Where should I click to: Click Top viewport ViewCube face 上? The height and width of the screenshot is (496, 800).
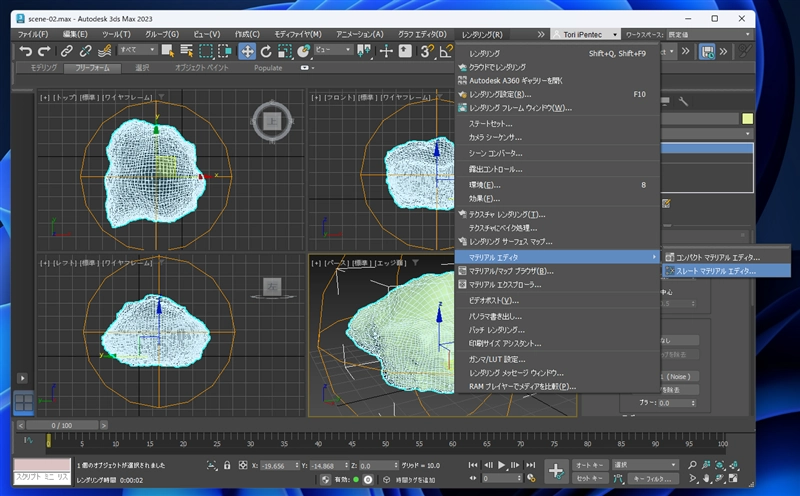(x=272, y=121)
